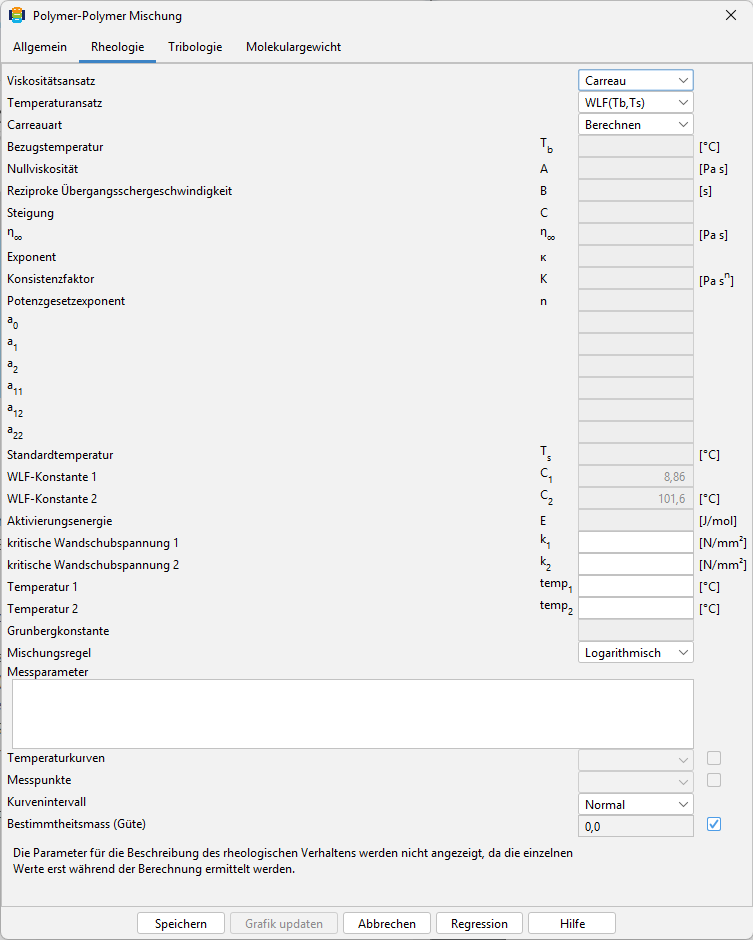This screenshot has width=753, height=940.
Task: Open the Temperaturansatz WLF(Tb,Ts) dropdown
Action: pyautogui.click(x=635, y=103)
